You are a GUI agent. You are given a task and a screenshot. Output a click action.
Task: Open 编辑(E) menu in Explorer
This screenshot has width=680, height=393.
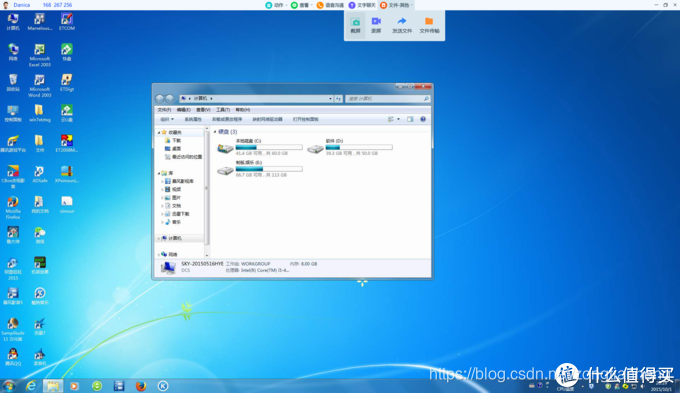click(x=183, y=110)
